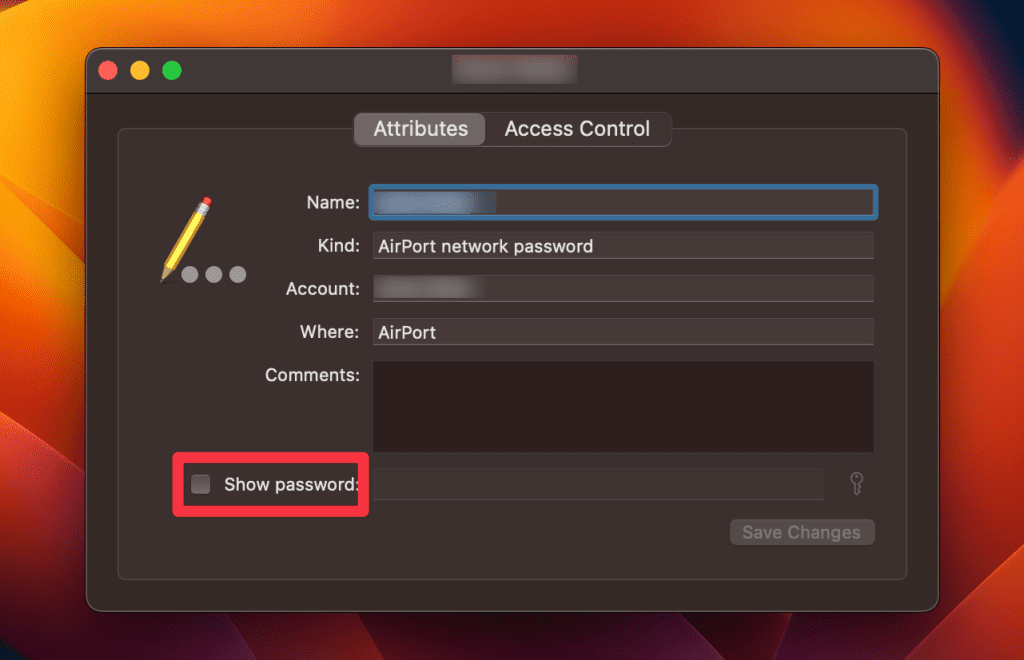The height and width of the screenshot is (660, 1024).
Task: Click the "Show password:" label text
Action: click(x=290, y=485)
